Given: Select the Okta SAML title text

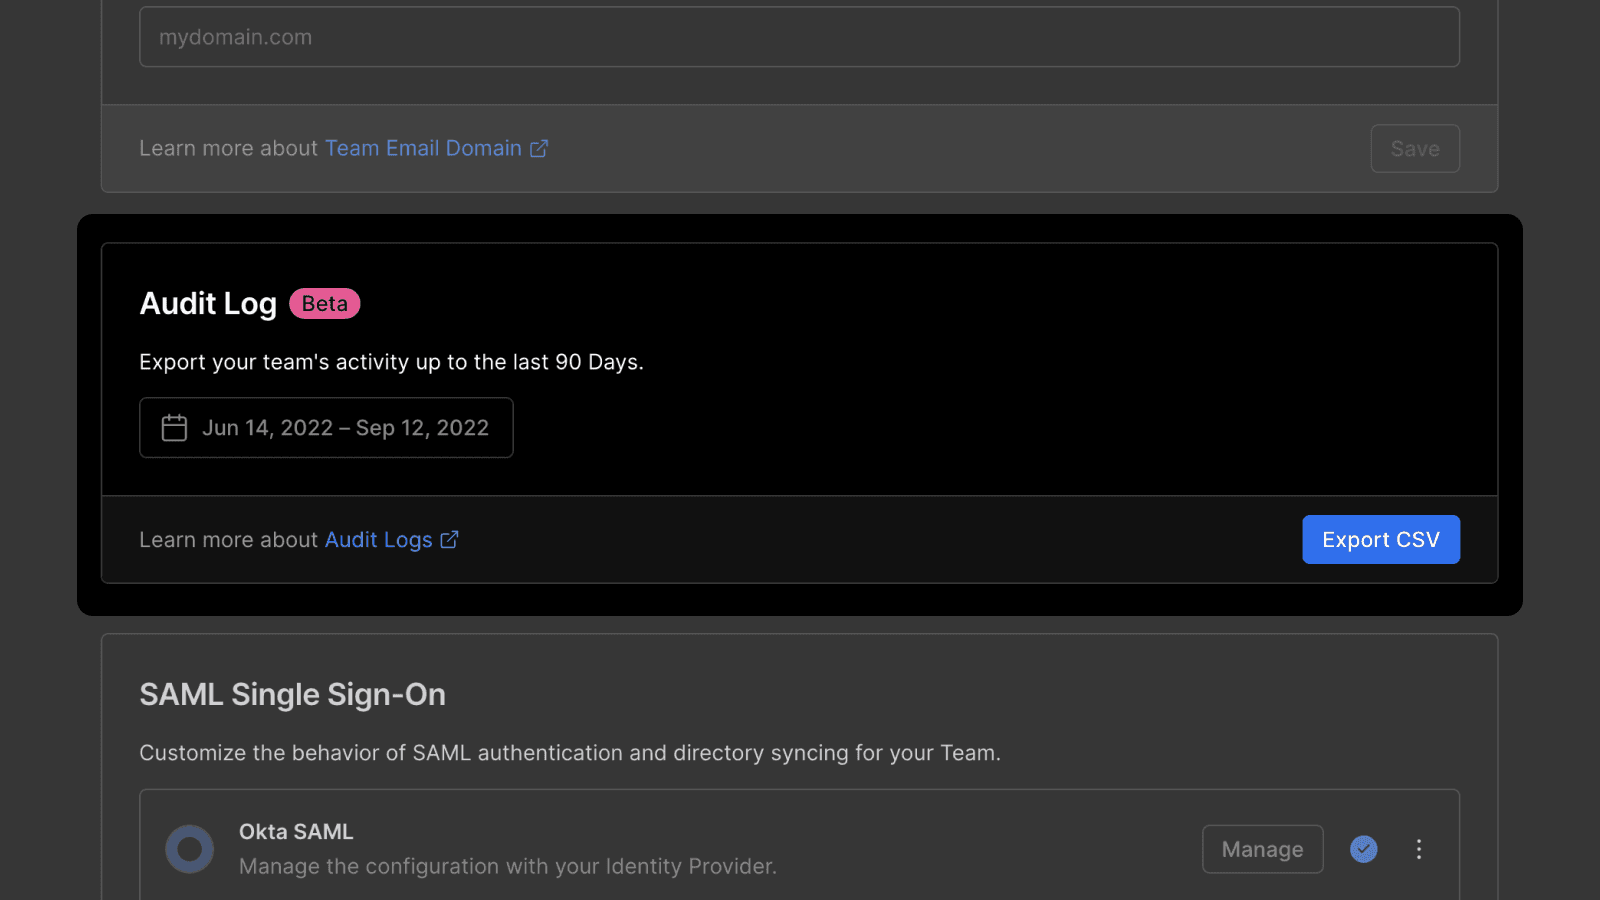Looking at the screenshot, I should pos(296,832).
